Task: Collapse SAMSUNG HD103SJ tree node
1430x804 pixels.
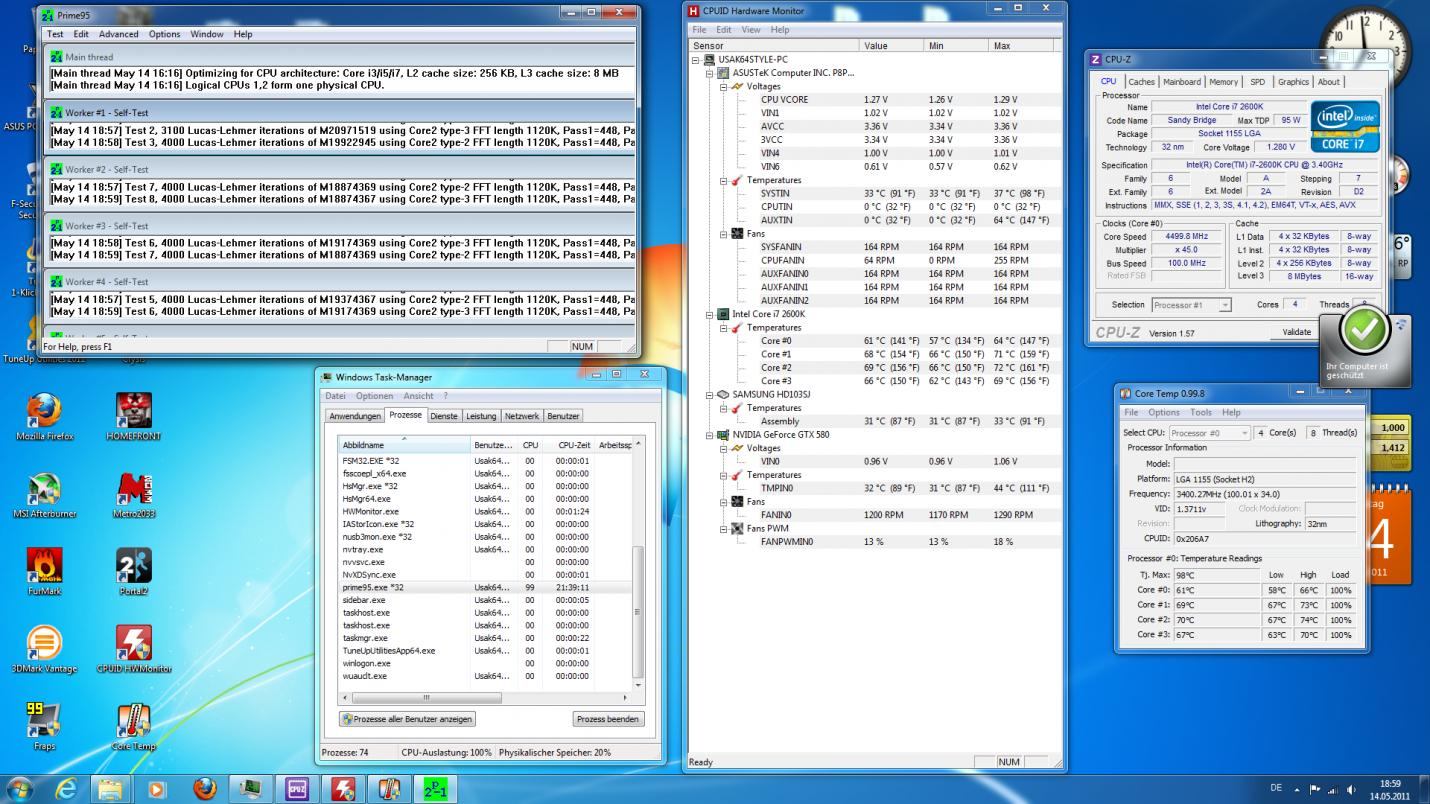Action: pos(711,395)
